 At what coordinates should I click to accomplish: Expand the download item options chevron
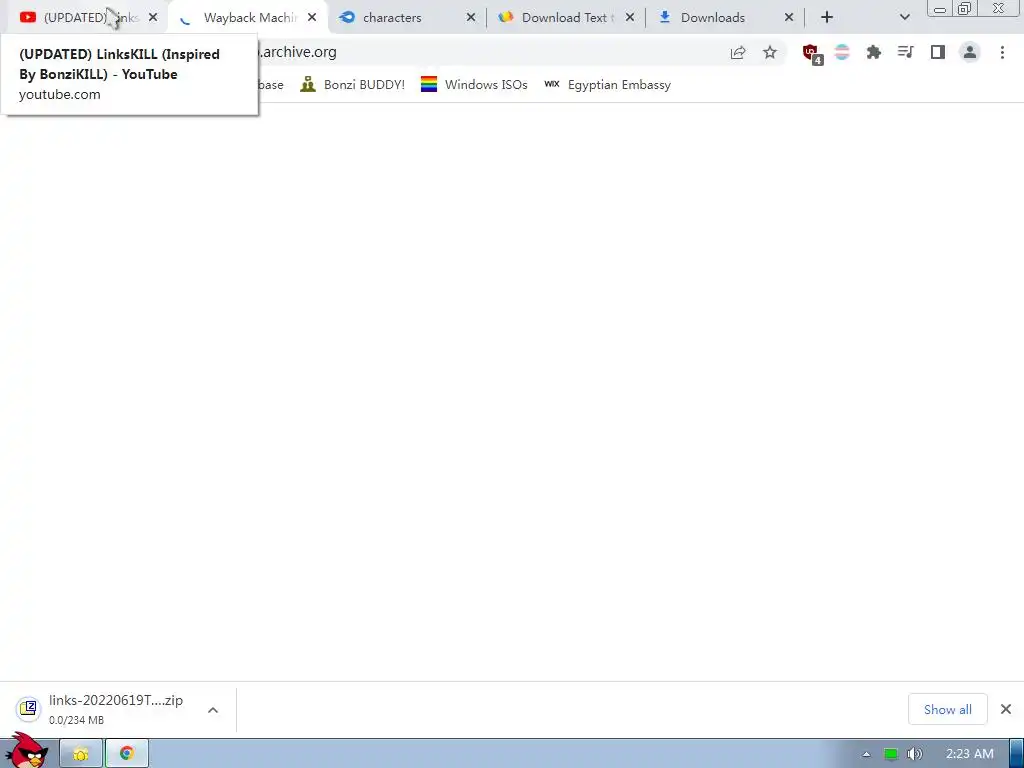point(213,710)
